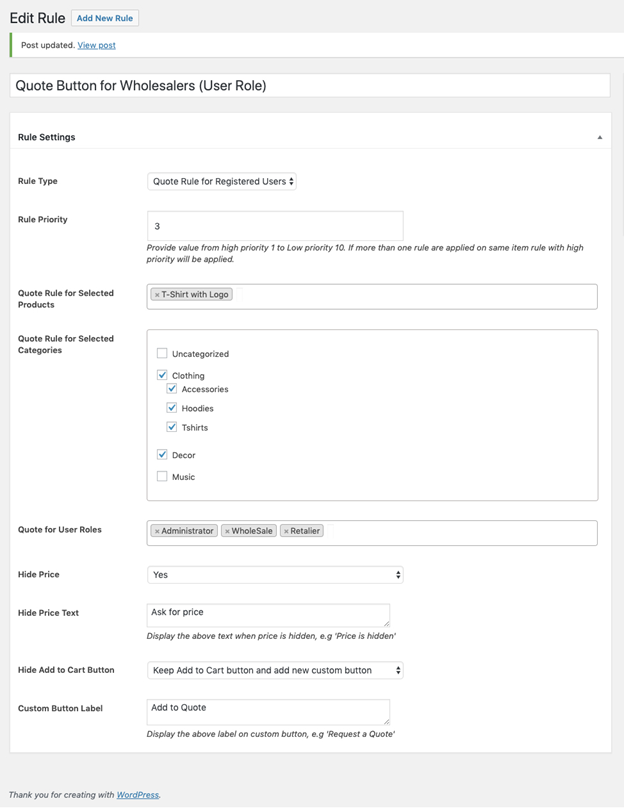
Task: Edit the rule title field
Action: [x=310, y=86]
